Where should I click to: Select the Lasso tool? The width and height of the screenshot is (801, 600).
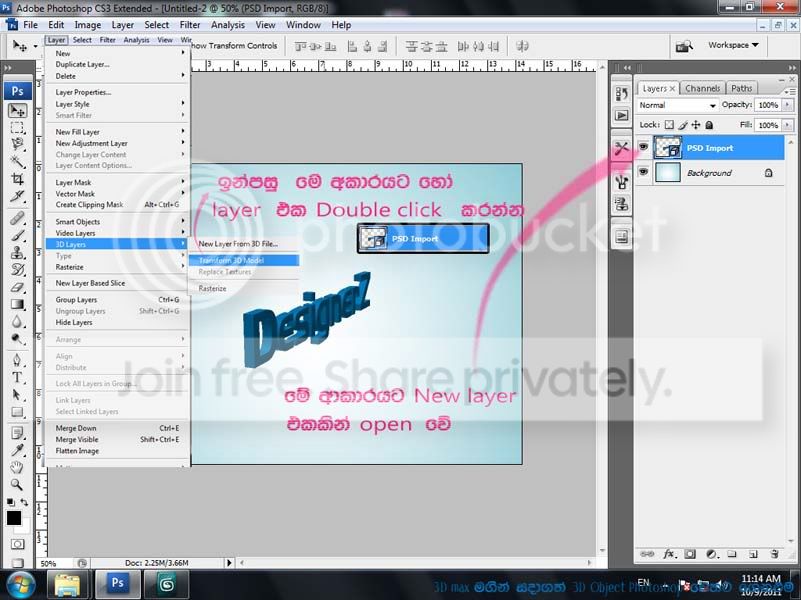click(x=17, y=145)
